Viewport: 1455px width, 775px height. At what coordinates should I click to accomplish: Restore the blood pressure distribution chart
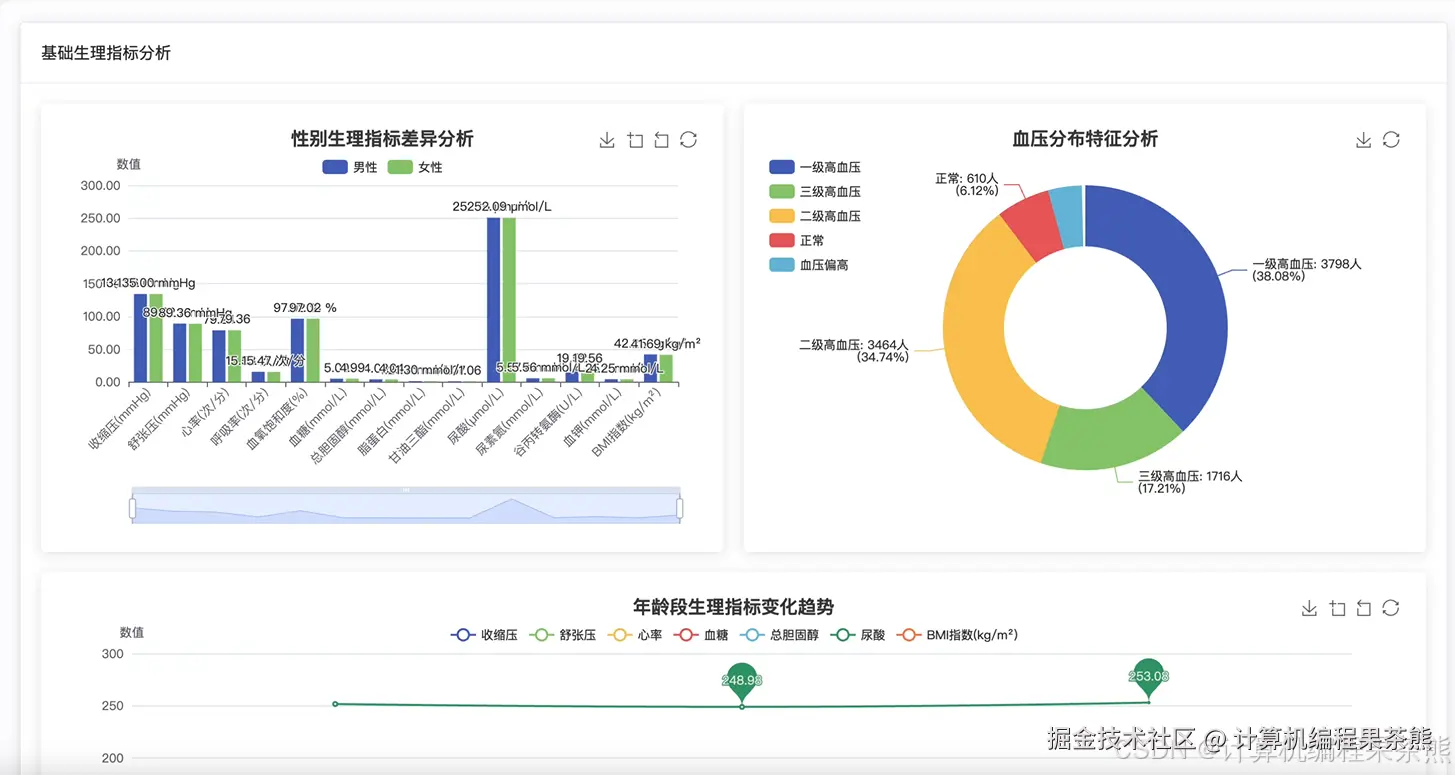[x=1391, y=140]
